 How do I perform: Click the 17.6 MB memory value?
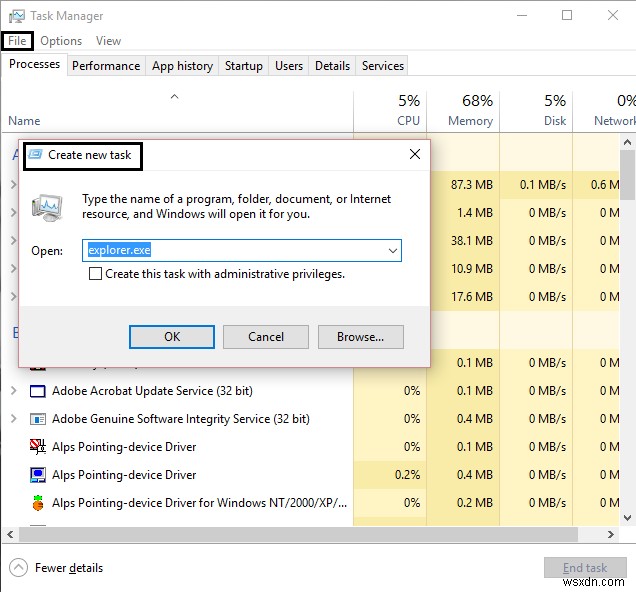[472, 297]
